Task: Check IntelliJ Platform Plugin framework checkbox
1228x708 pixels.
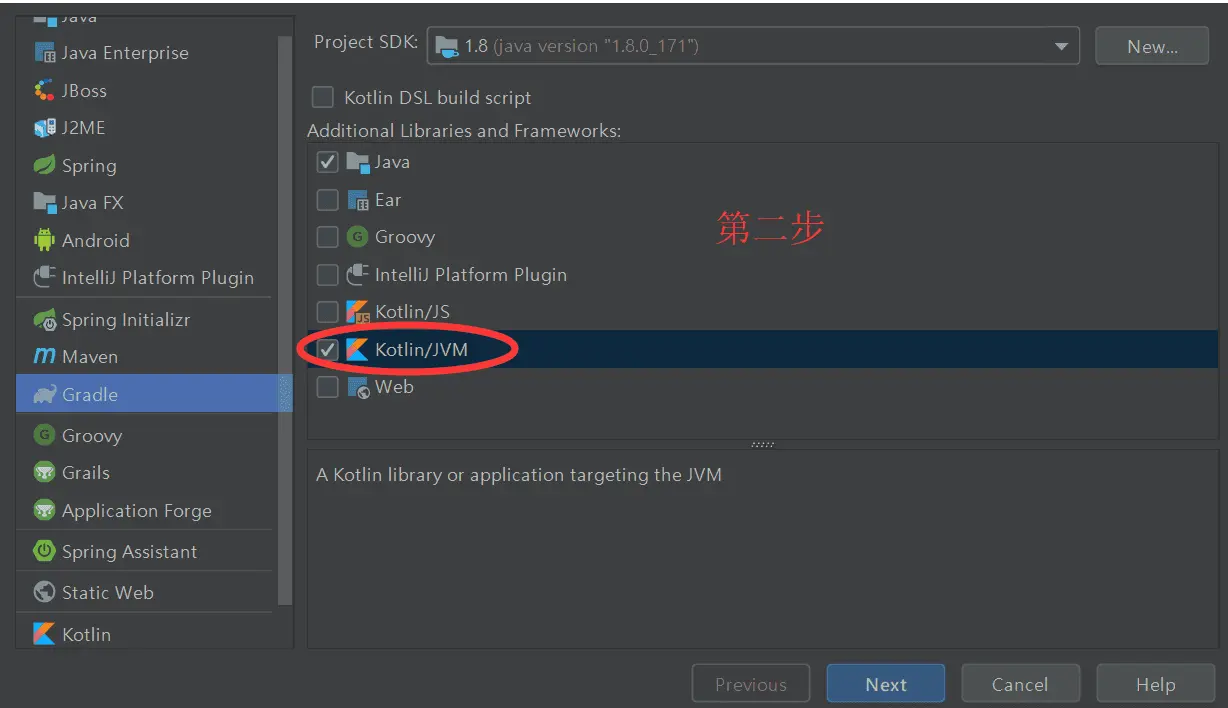Action: click(327, 274)
